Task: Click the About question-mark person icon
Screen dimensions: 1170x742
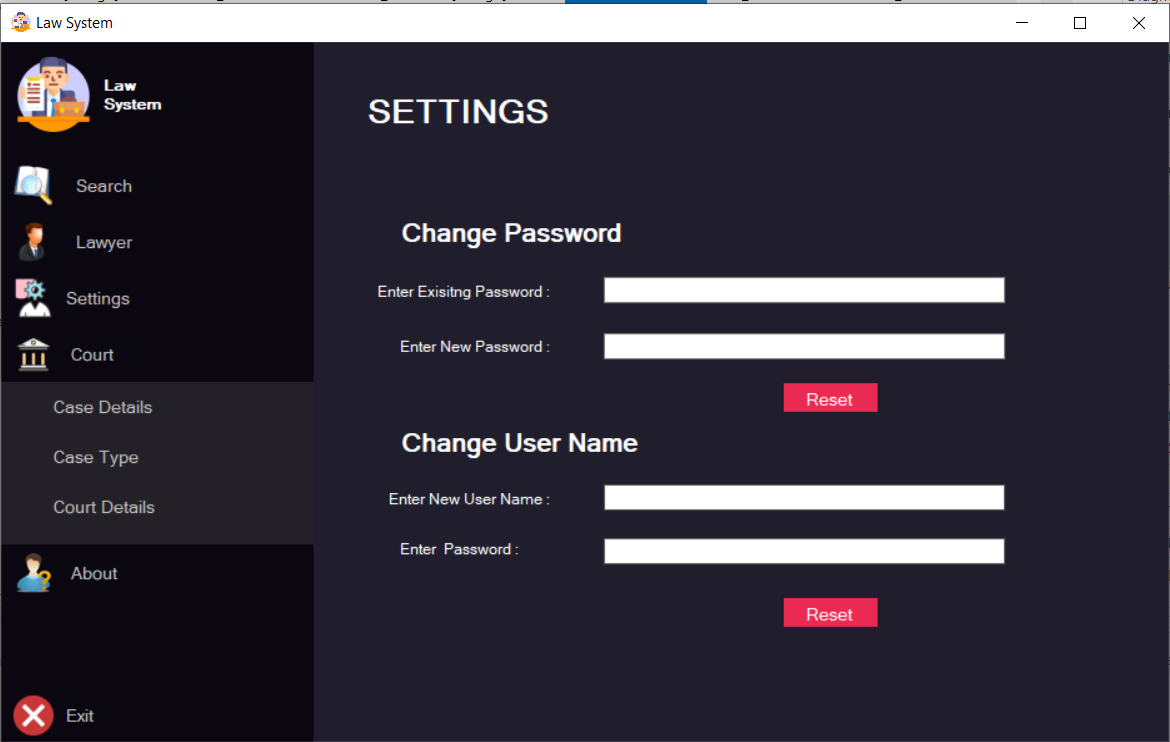Action: click(31, 573)
